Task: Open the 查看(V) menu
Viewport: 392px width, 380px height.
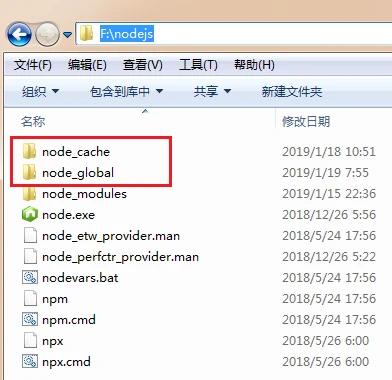Action: click(x=143, y=65)
